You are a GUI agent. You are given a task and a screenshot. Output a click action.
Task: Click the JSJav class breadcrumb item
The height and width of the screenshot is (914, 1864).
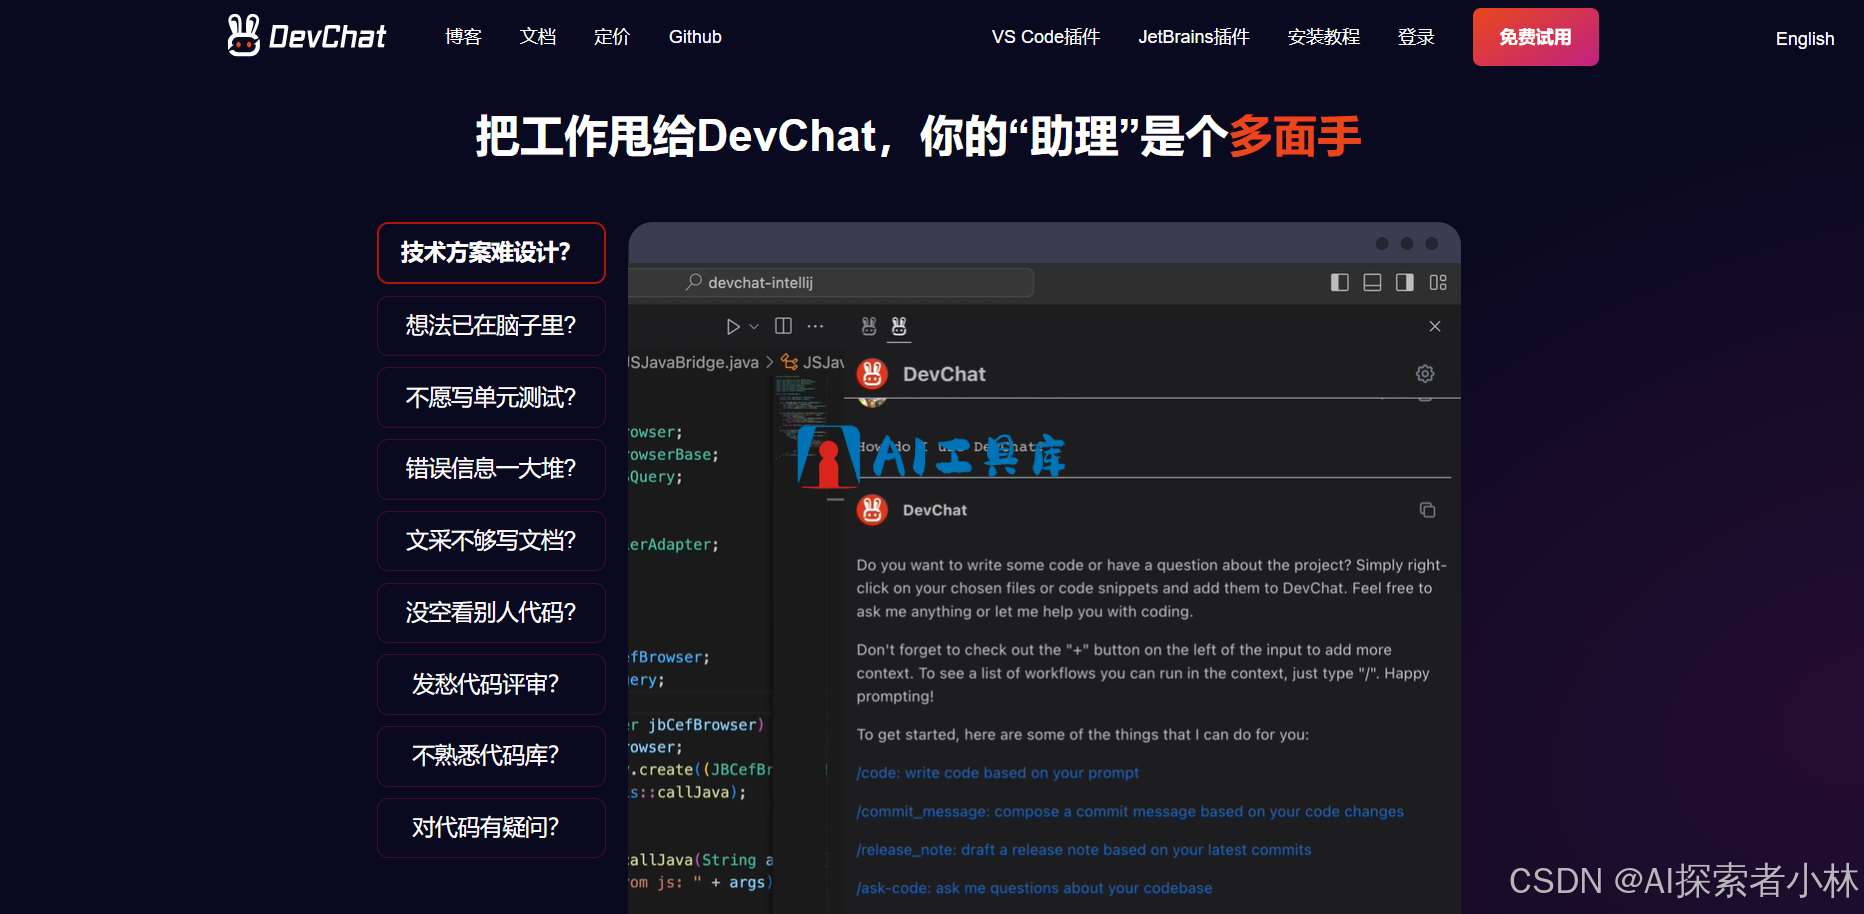tap(813, 362)
